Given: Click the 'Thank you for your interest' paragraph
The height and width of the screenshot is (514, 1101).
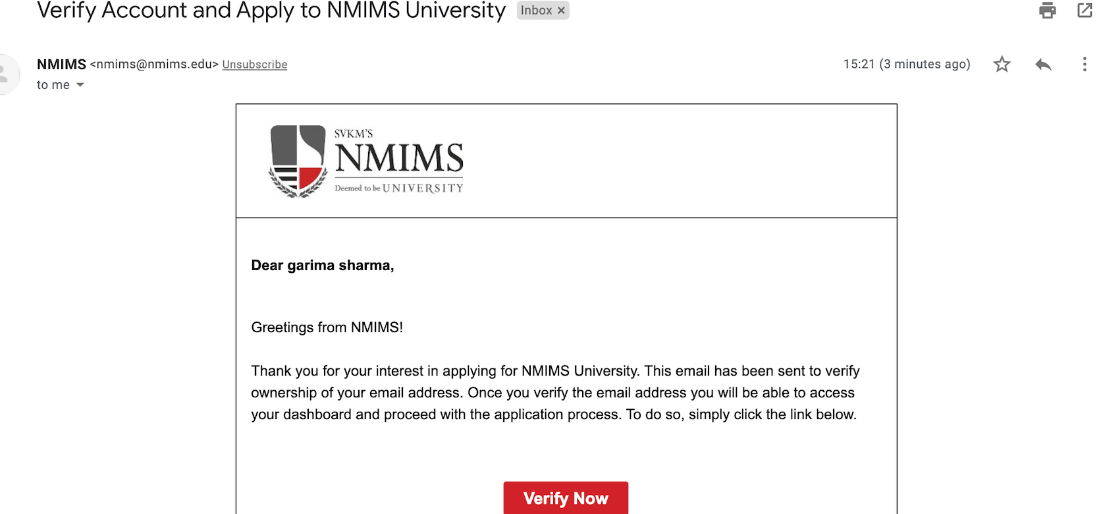Looking at the screenshot, I should coord(555,393).
